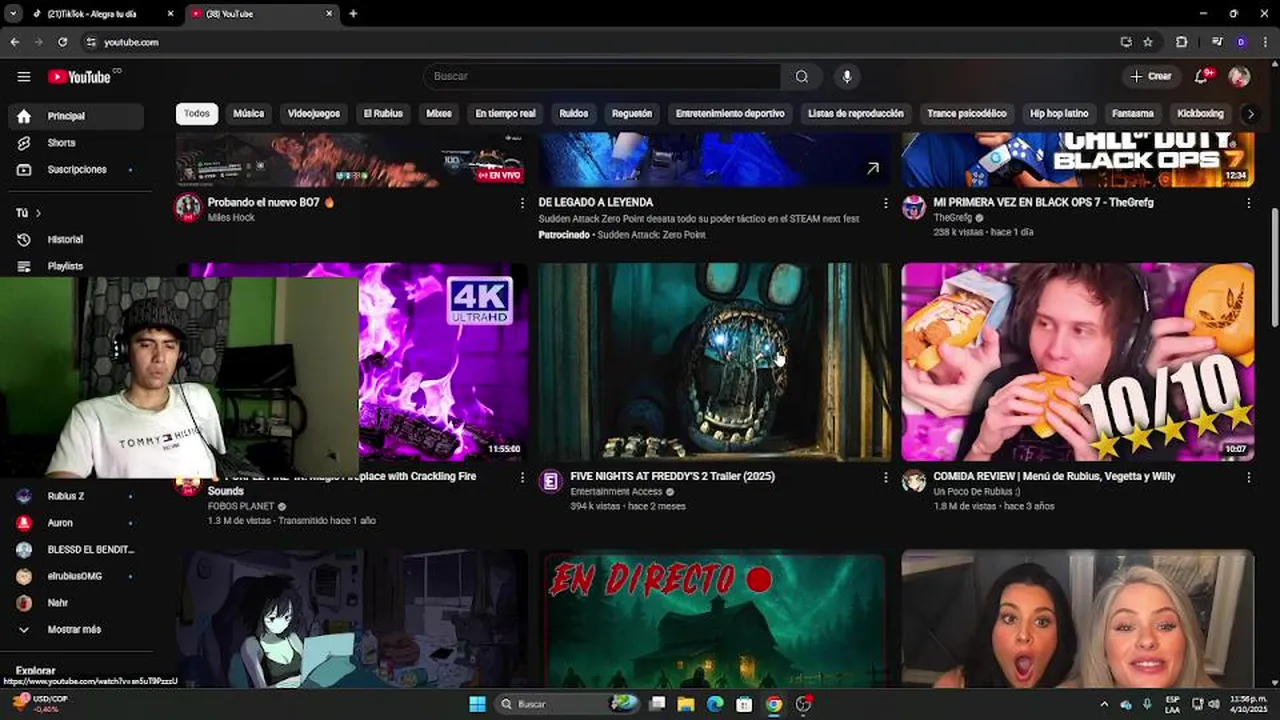Open Shorts in the sidebar
The height and width of the screenshot is (720, 1280).
pyautogui.click(x=76, y=143)
